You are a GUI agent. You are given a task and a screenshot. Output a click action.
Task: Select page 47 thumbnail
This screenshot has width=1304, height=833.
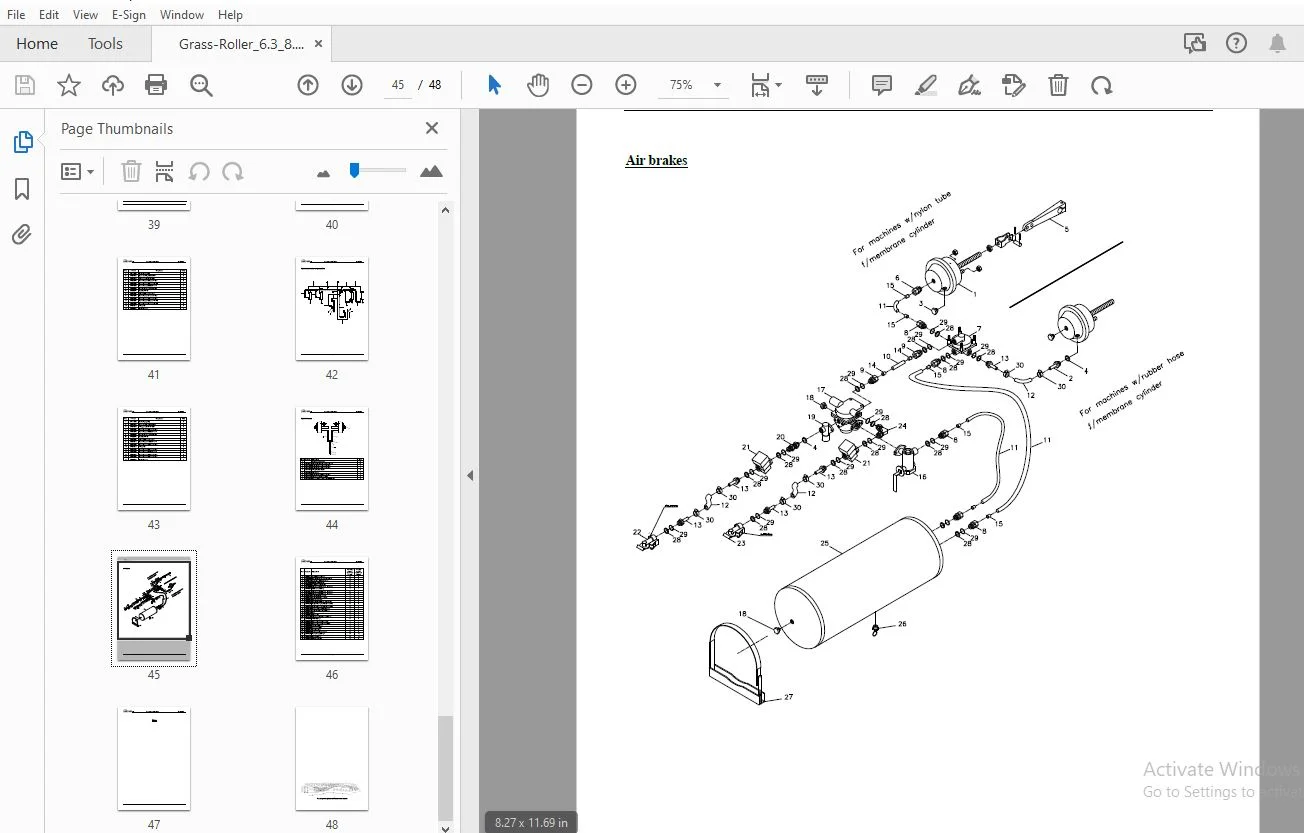tap(154, 759)
